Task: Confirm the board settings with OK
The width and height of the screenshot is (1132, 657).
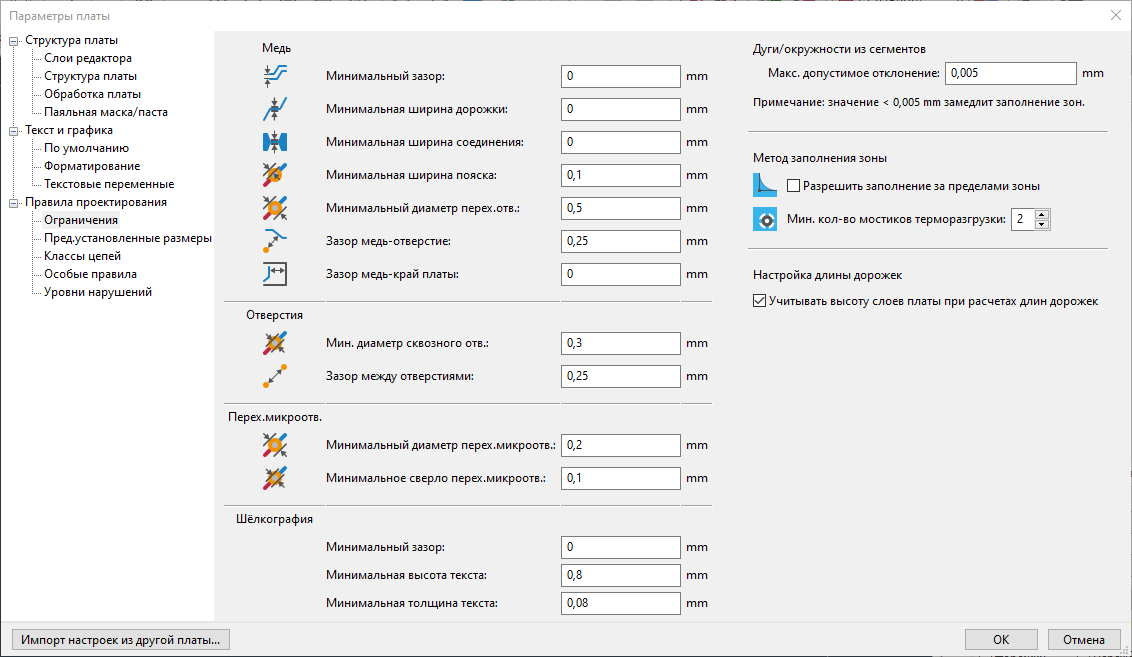Action: (x=1001, y=640)
